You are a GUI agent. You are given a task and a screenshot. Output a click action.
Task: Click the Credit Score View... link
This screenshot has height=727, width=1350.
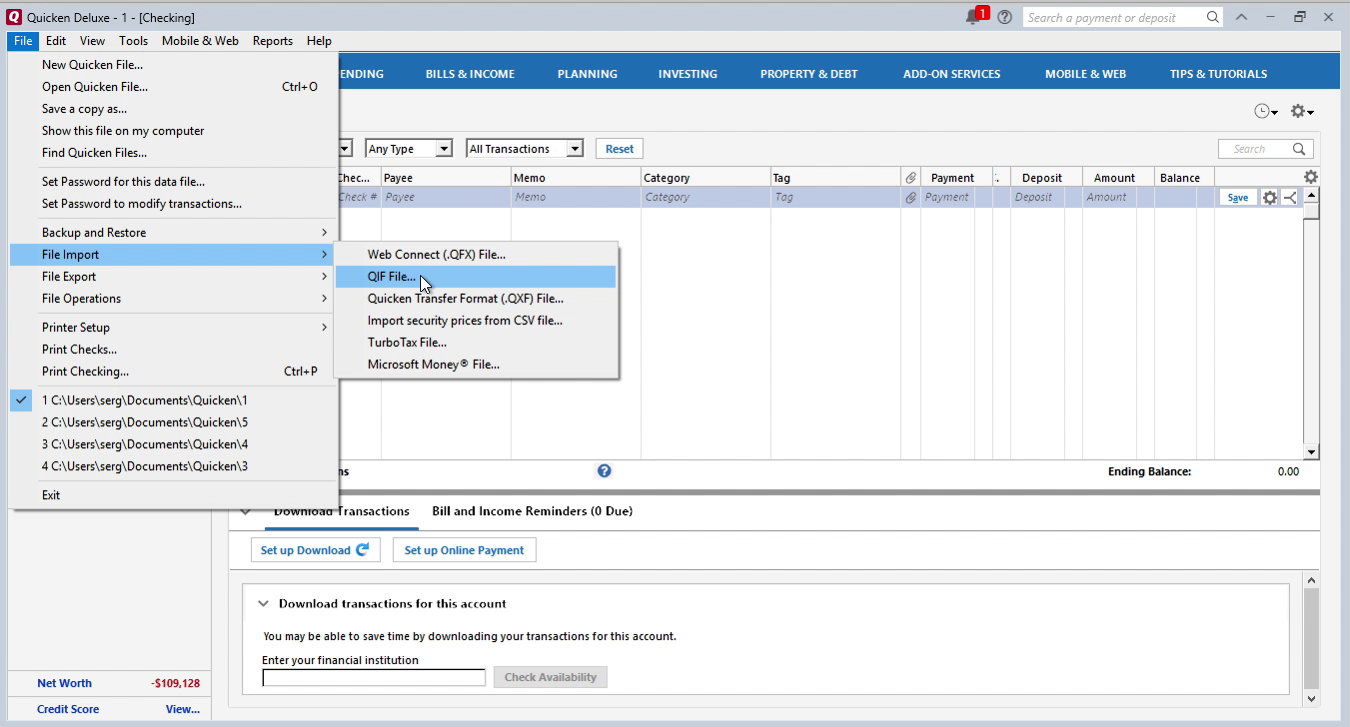pyautogui.click(x=183, y=709)
